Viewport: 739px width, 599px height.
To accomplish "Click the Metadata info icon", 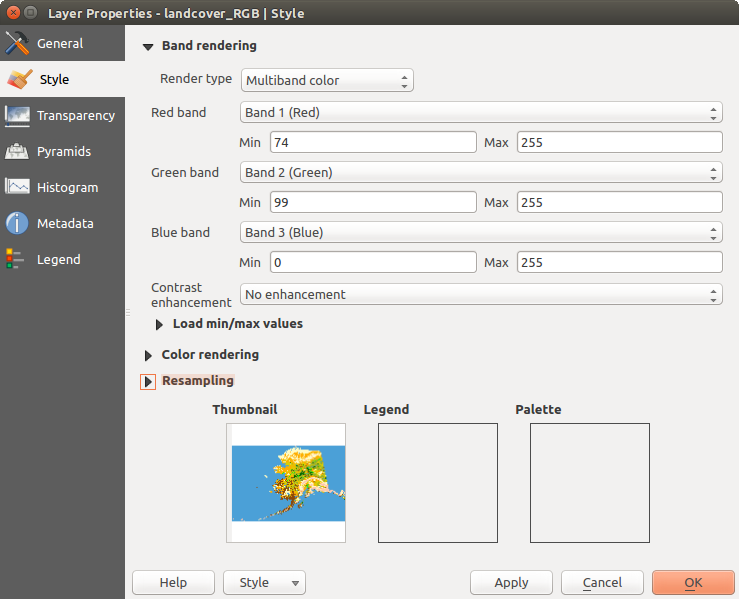I will tap(17, 224).
